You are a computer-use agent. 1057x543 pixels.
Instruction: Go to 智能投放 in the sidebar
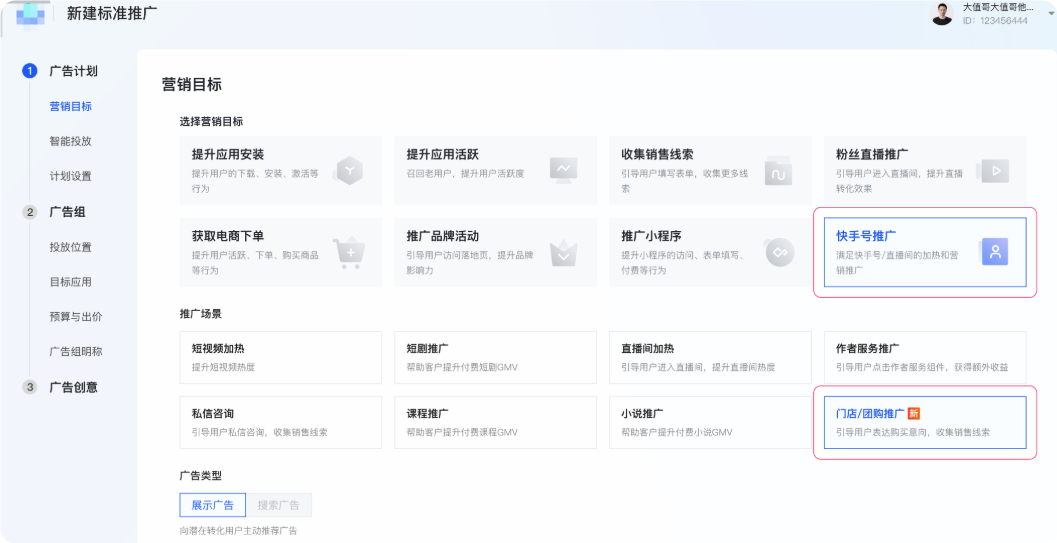coord(70,141)
